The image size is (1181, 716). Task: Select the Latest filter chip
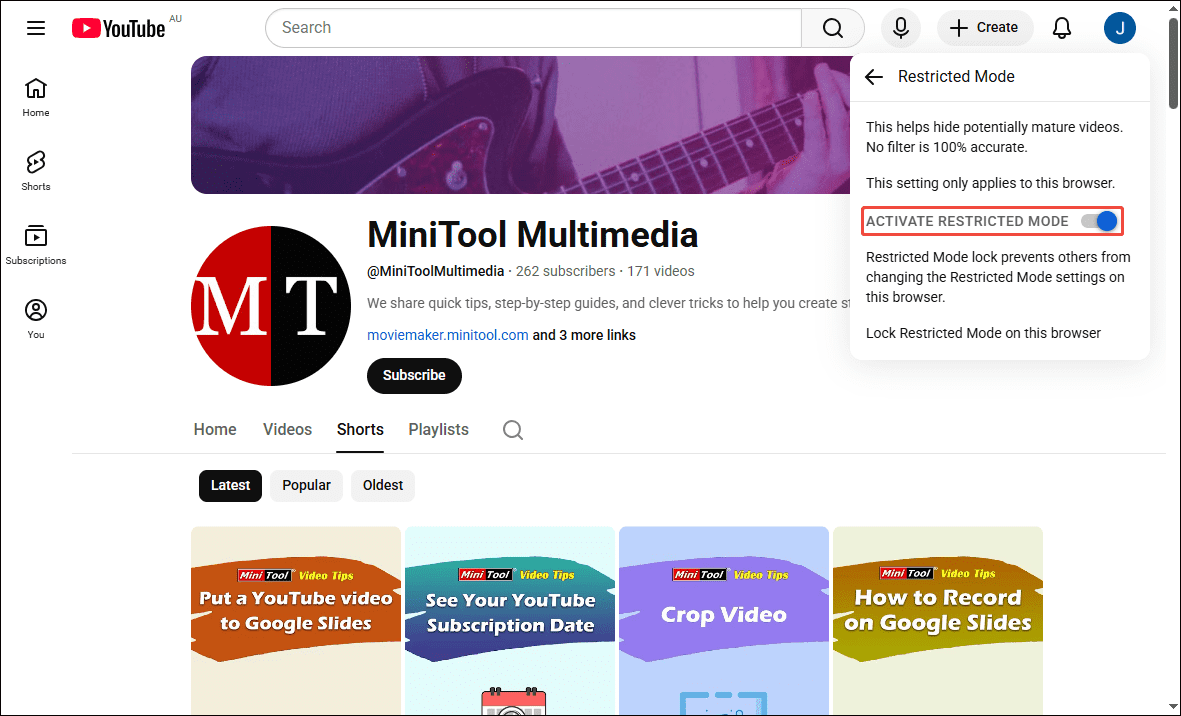coord(230,486)
